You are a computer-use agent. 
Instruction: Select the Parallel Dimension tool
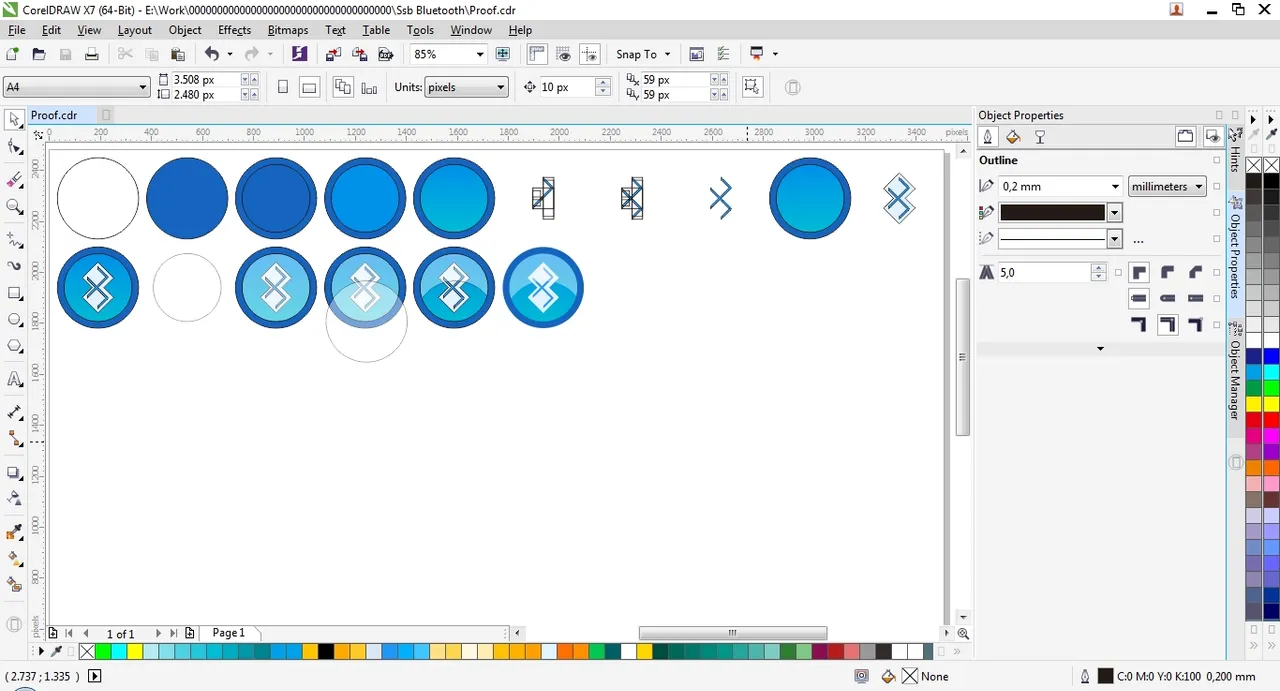(x=14, y=412)
